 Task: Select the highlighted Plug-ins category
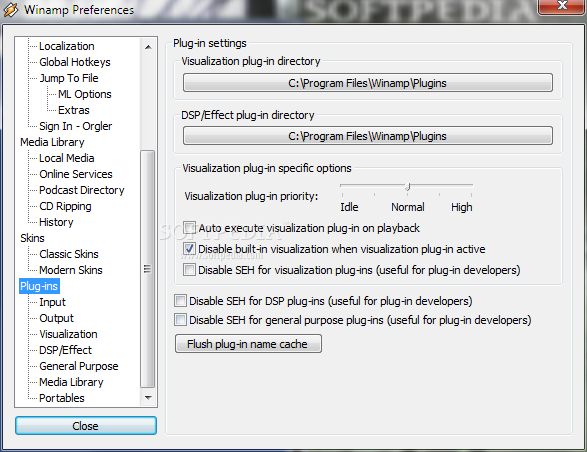click(39, 286)
